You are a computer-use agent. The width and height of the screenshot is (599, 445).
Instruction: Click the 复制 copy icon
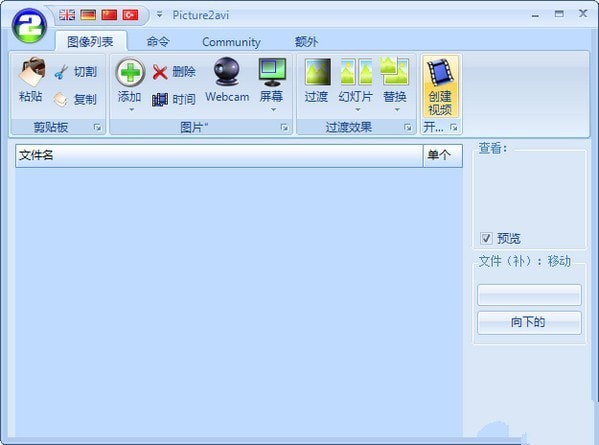coord(61,99)
